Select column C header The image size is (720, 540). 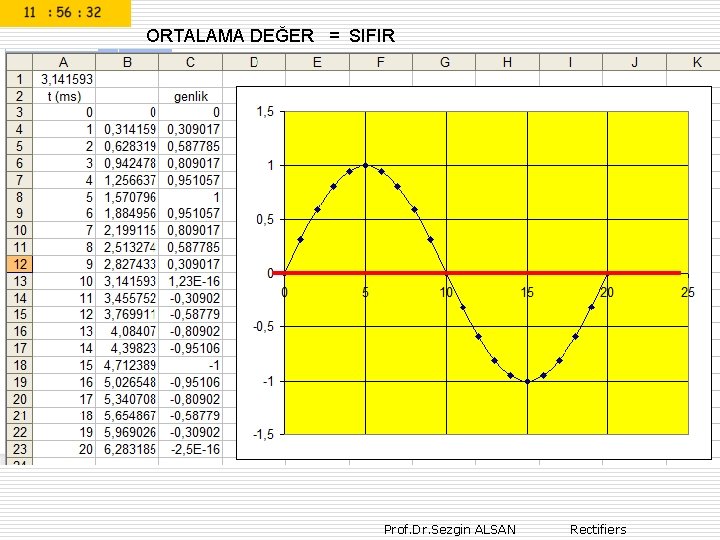coord(191,62)
